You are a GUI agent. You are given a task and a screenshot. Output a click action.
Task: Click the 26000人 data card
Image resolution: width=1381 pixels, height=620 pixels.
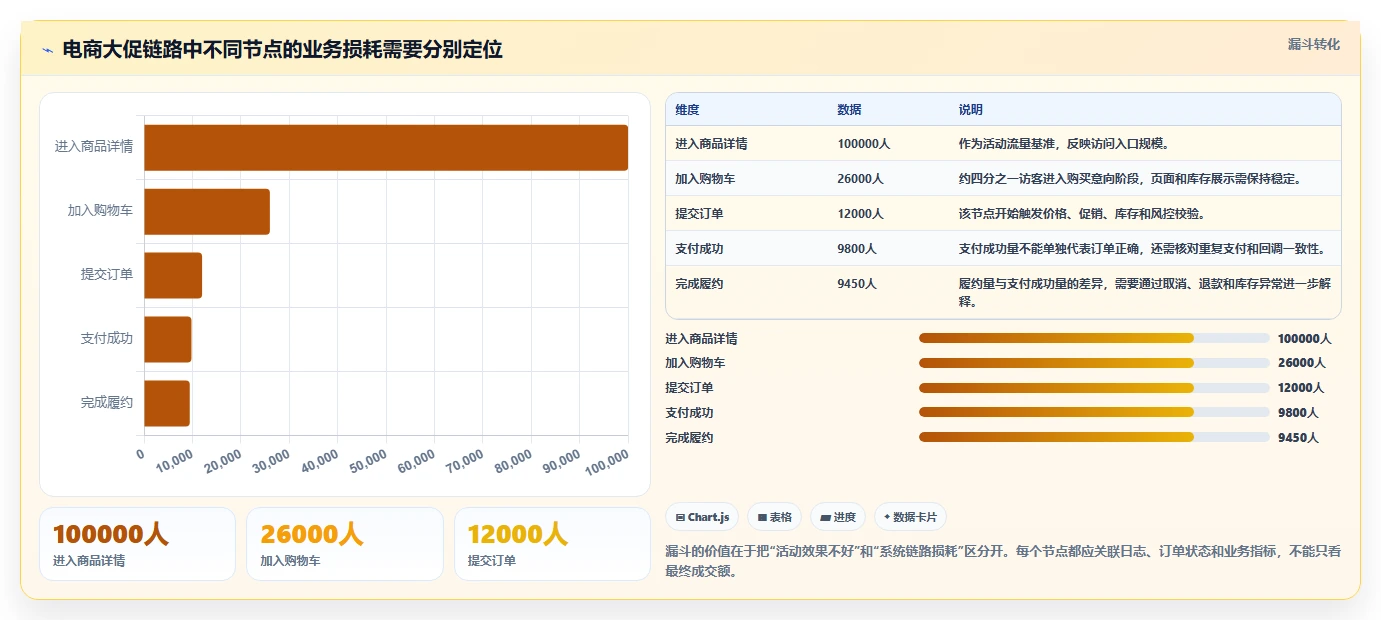point(345,544)
